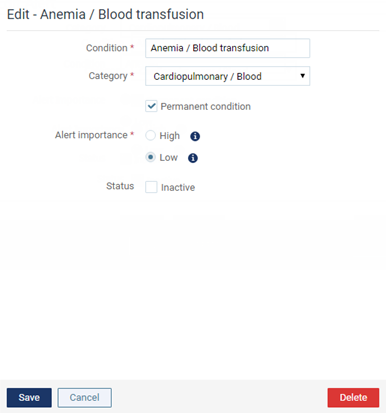Toggle the Permanent condition checkbox
This screenshot has height=413, width=386.
point(151,106)
